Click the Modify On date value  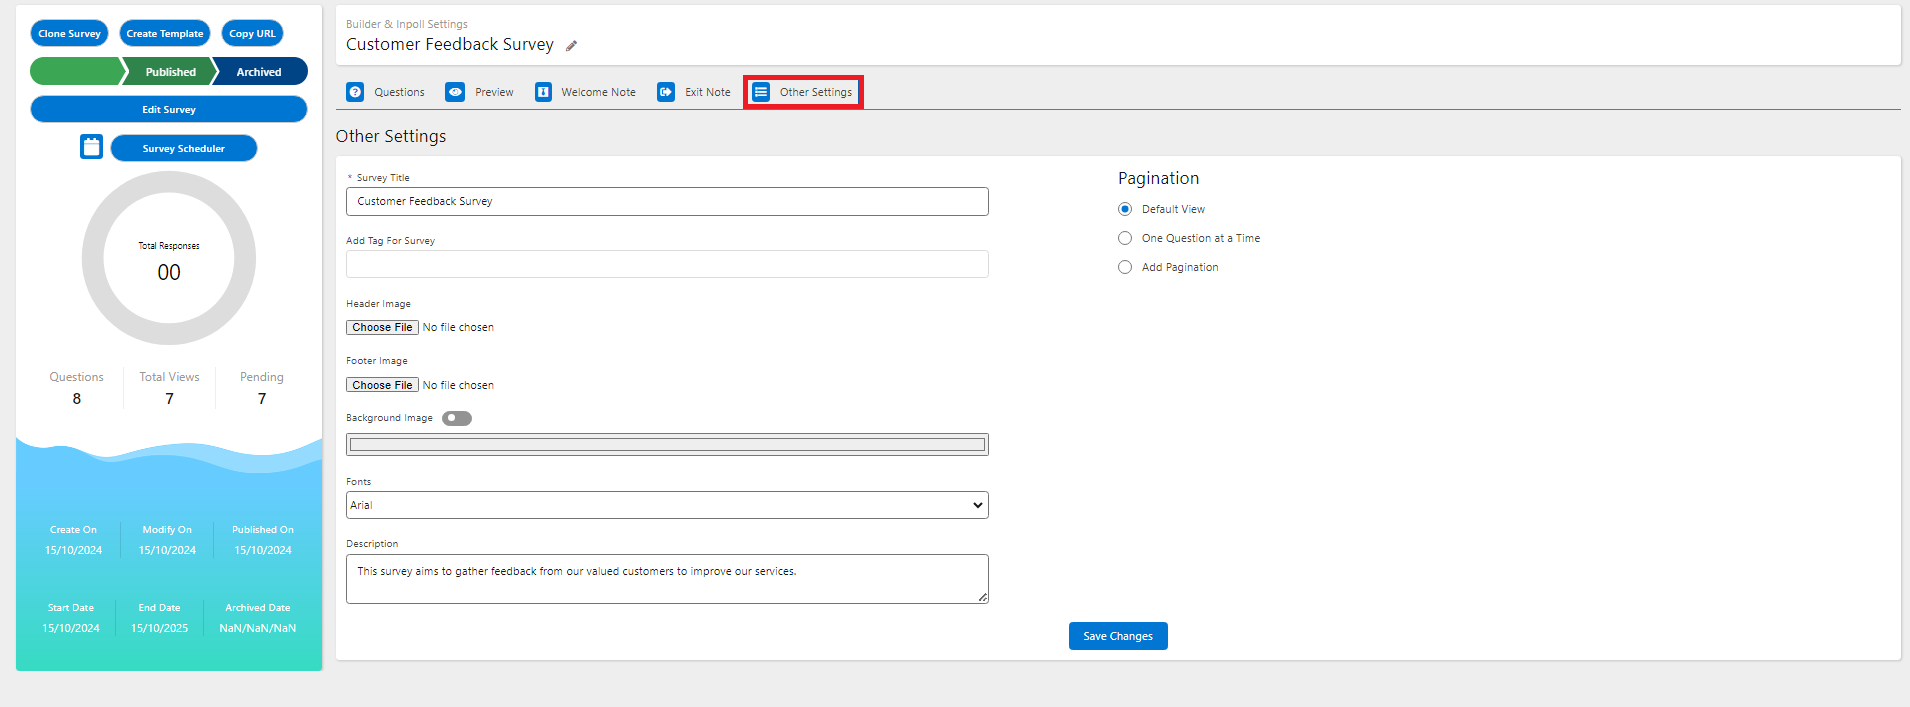(x=167, y=550)
